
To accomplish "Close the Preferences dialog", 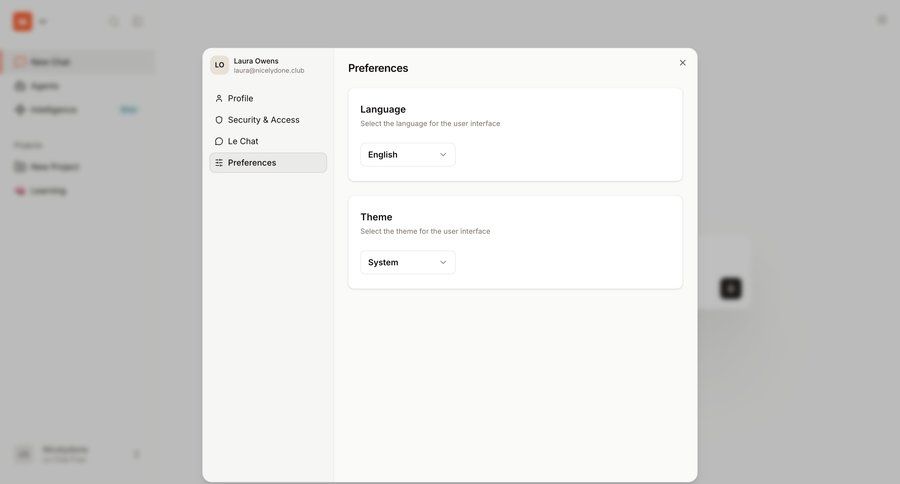I will (x=682, y=63).
